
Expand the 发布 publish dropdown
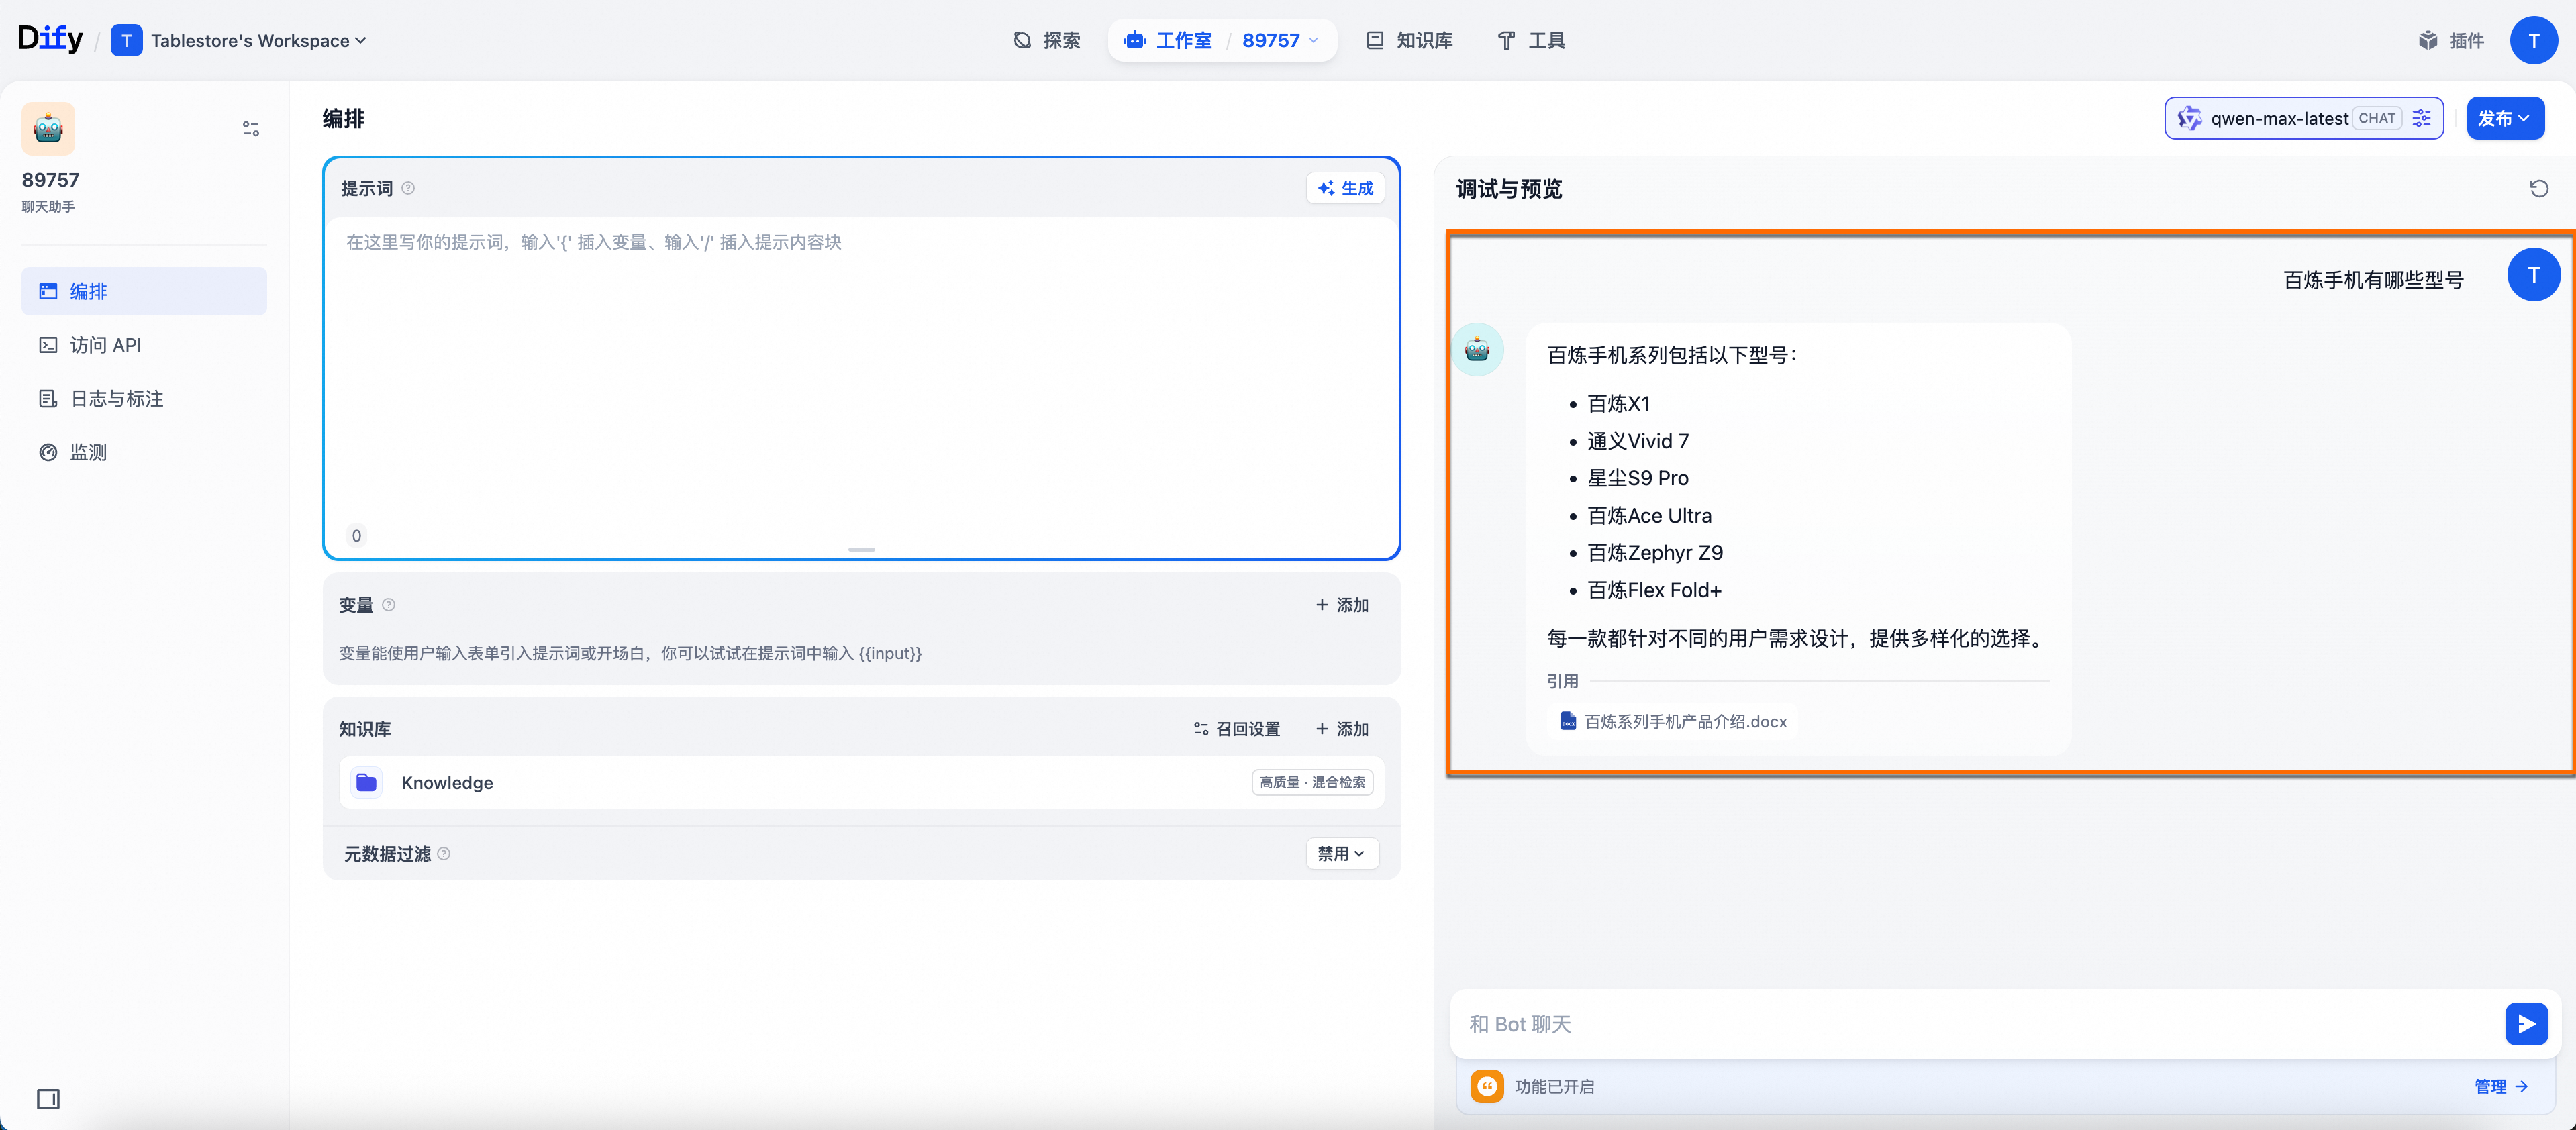coord(2505,118)
